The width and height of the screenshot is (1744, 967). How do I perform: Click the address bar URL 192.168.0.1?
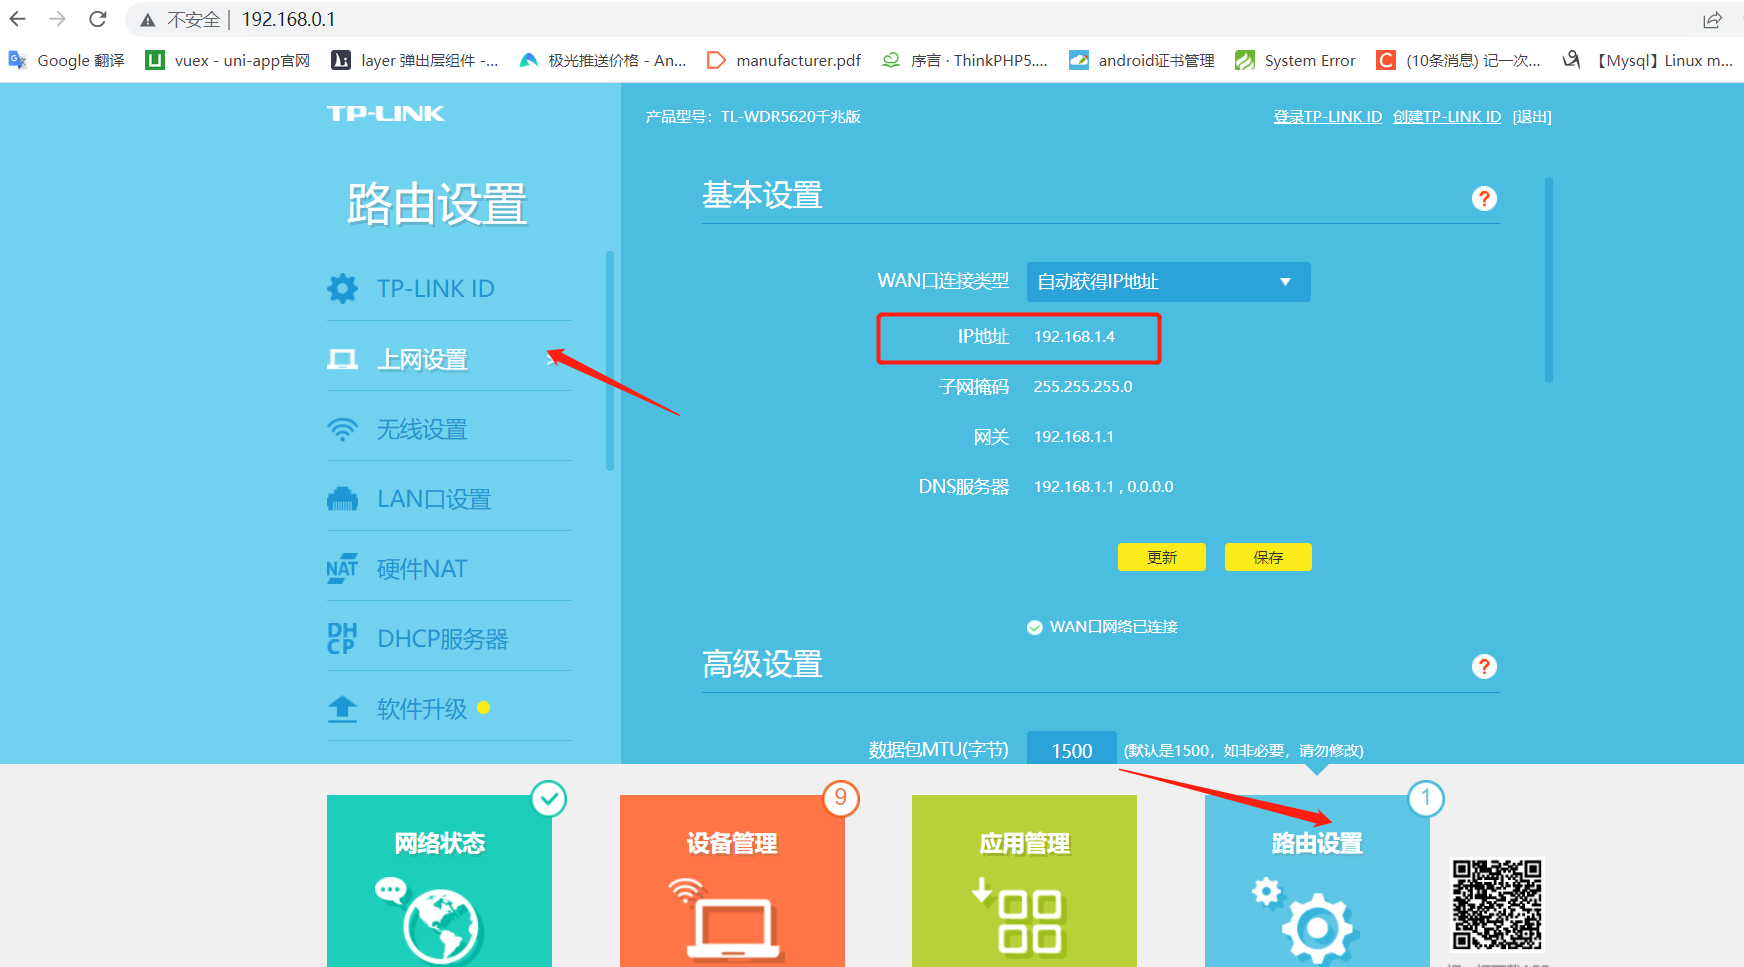[x=289, y=19]
